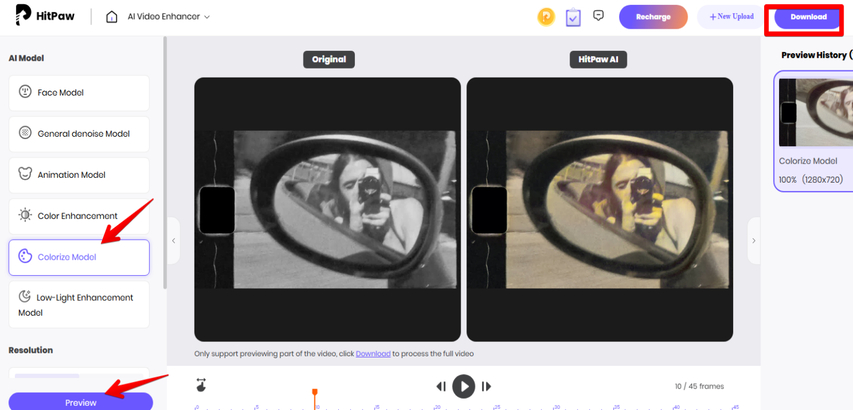Viewport: 853px width, 410px height.
Task: Open the AI Video Enhancer dropdown
Action: click(171, 17)
